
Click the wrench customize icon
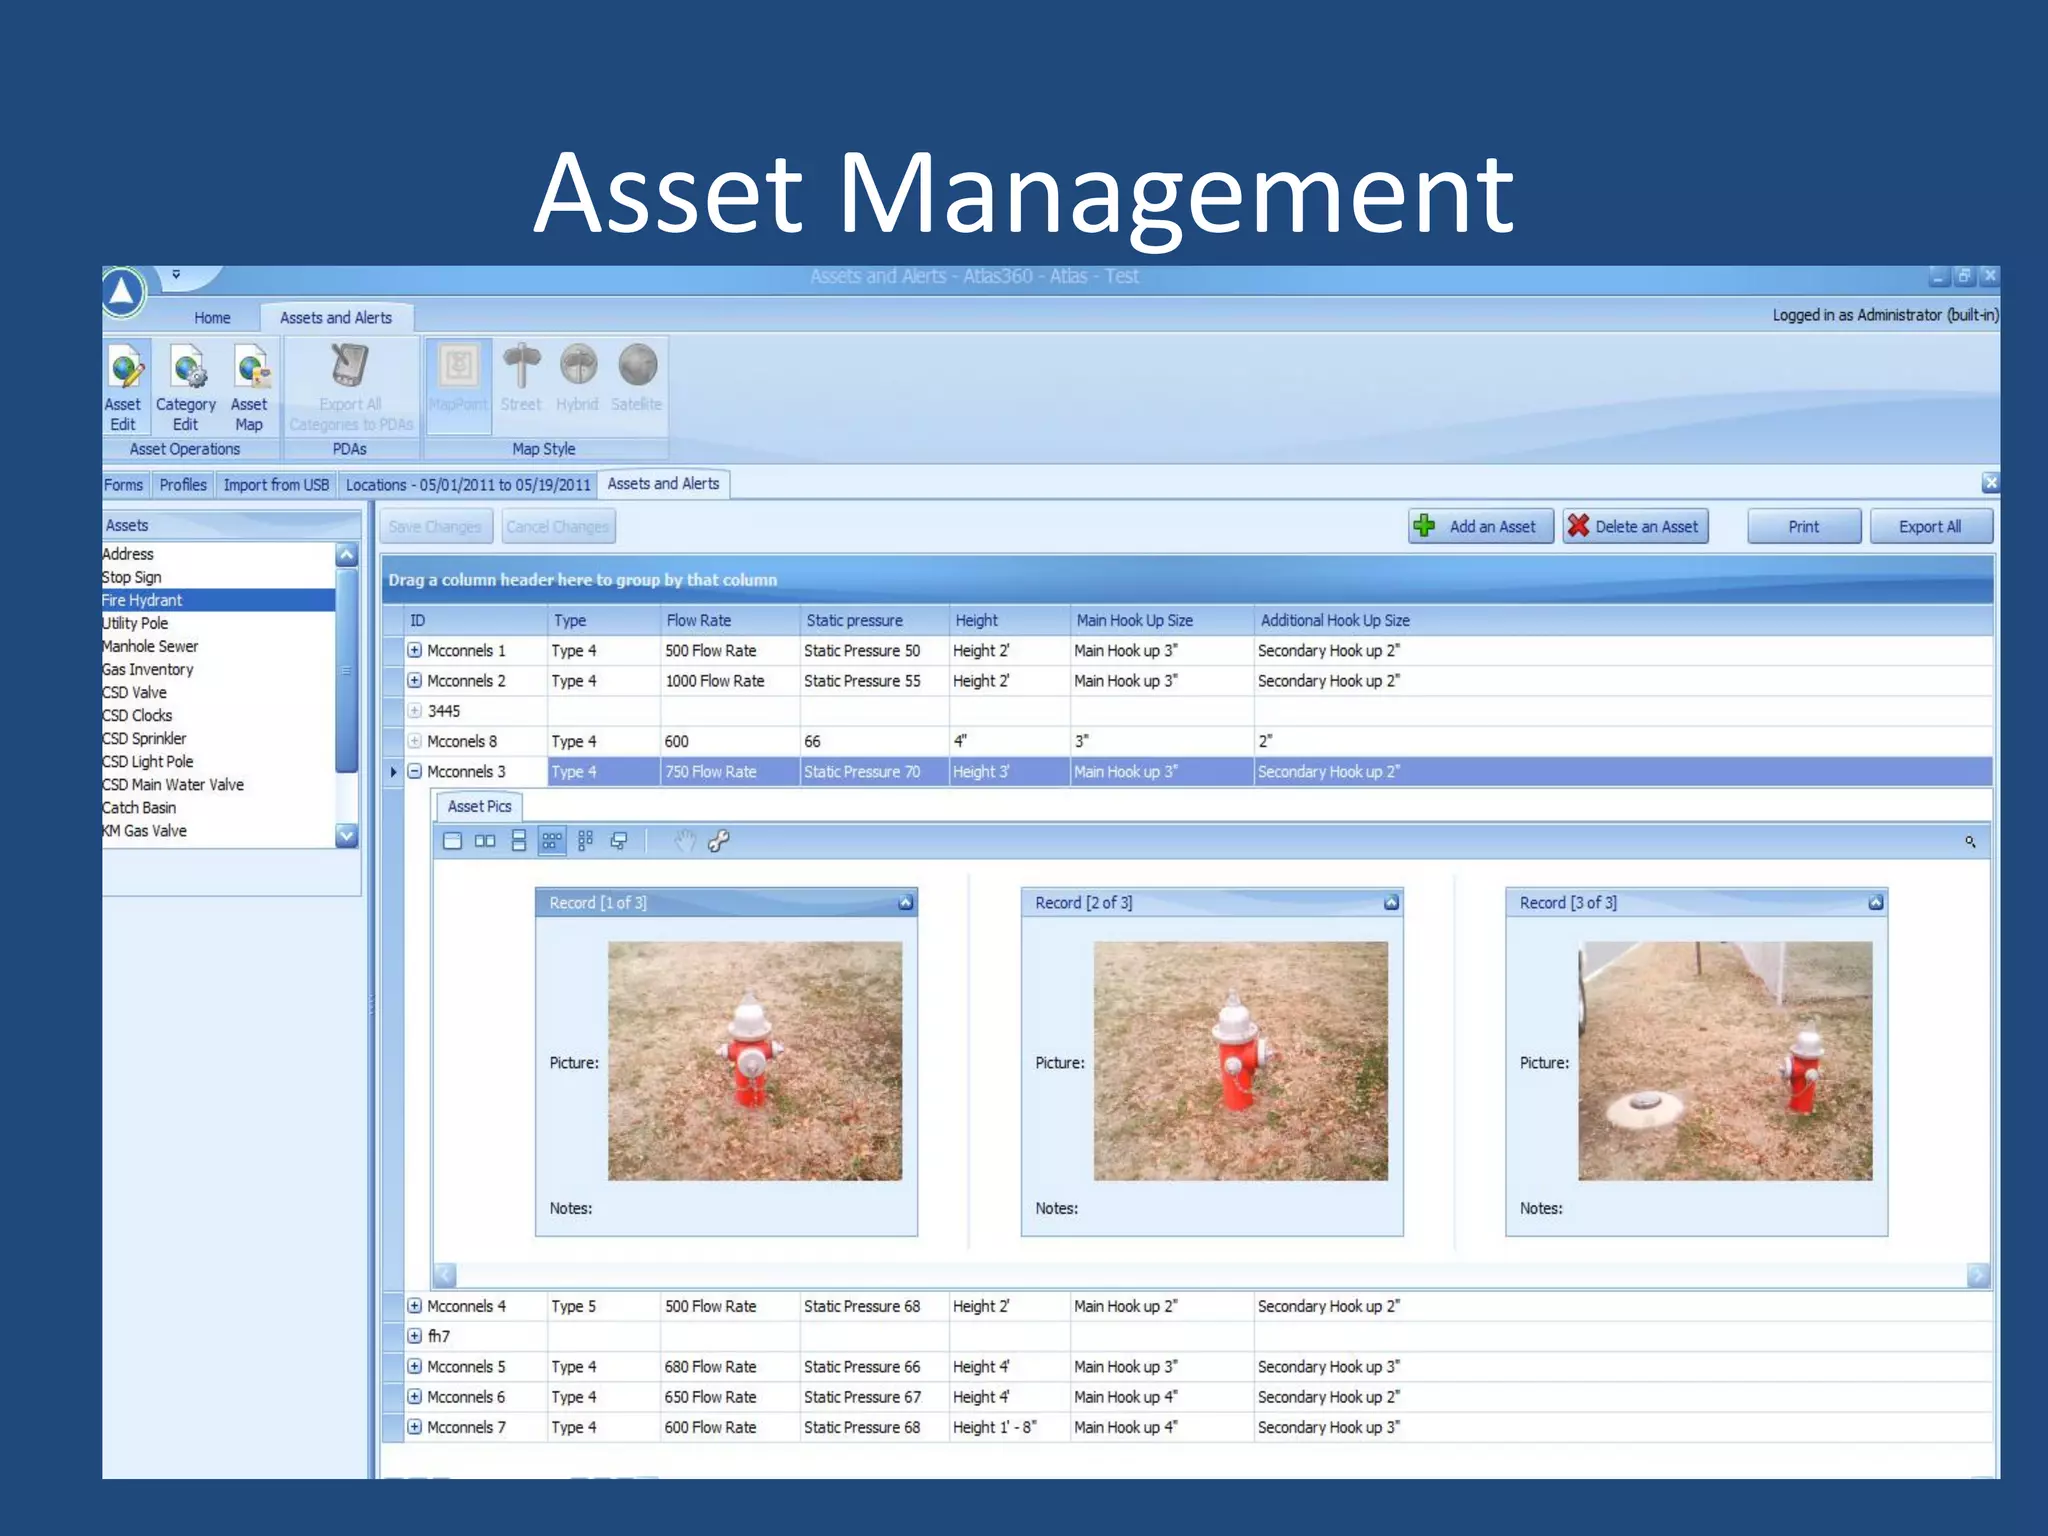[x=718, y=841]
